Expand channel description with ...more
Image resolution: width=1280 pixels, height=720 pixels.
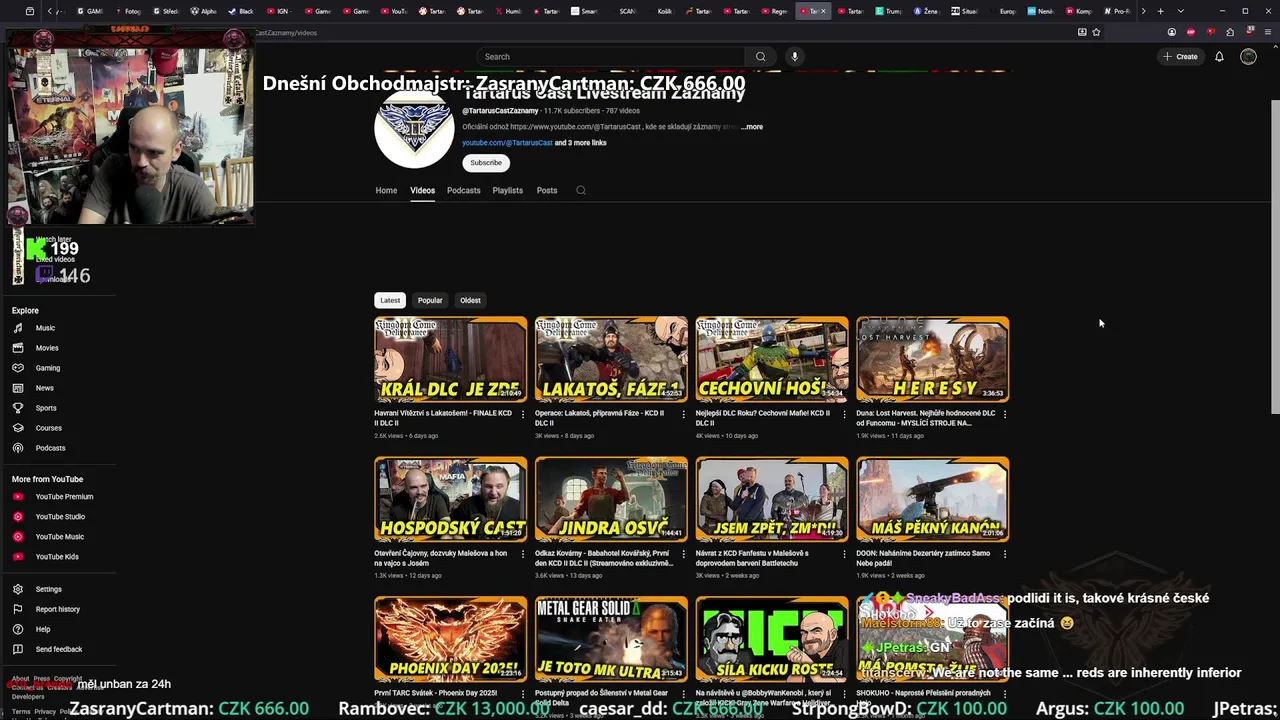[752, 127]
